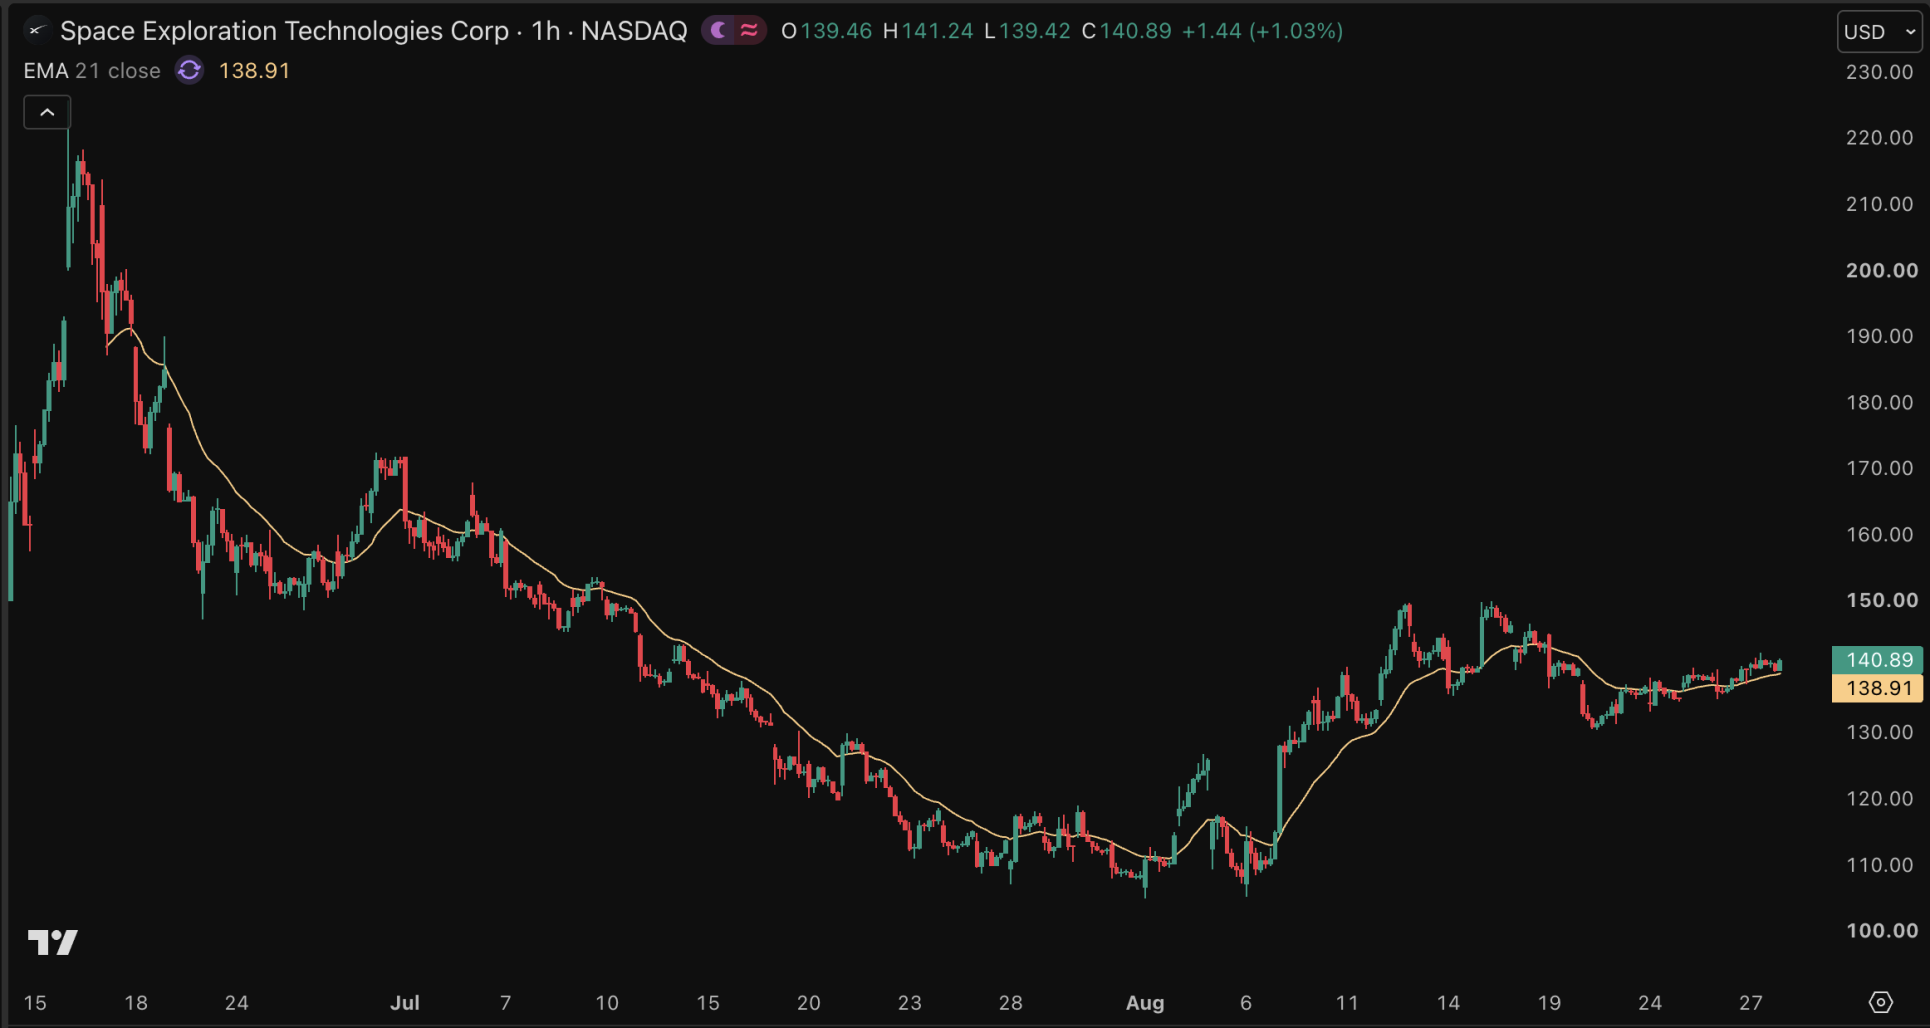
Task: Click the EMA legend value 138.91
Action: pyautogui.click(x=254, y=71)
